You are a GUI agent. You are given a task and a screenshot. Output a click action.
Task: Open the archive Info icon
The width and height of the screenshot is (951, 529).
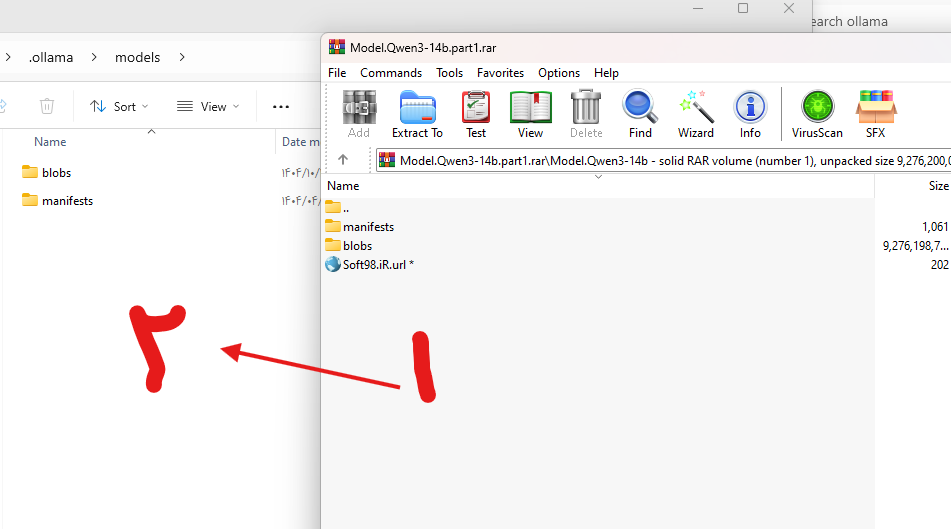pyautogui.click(x=750, y=114)
